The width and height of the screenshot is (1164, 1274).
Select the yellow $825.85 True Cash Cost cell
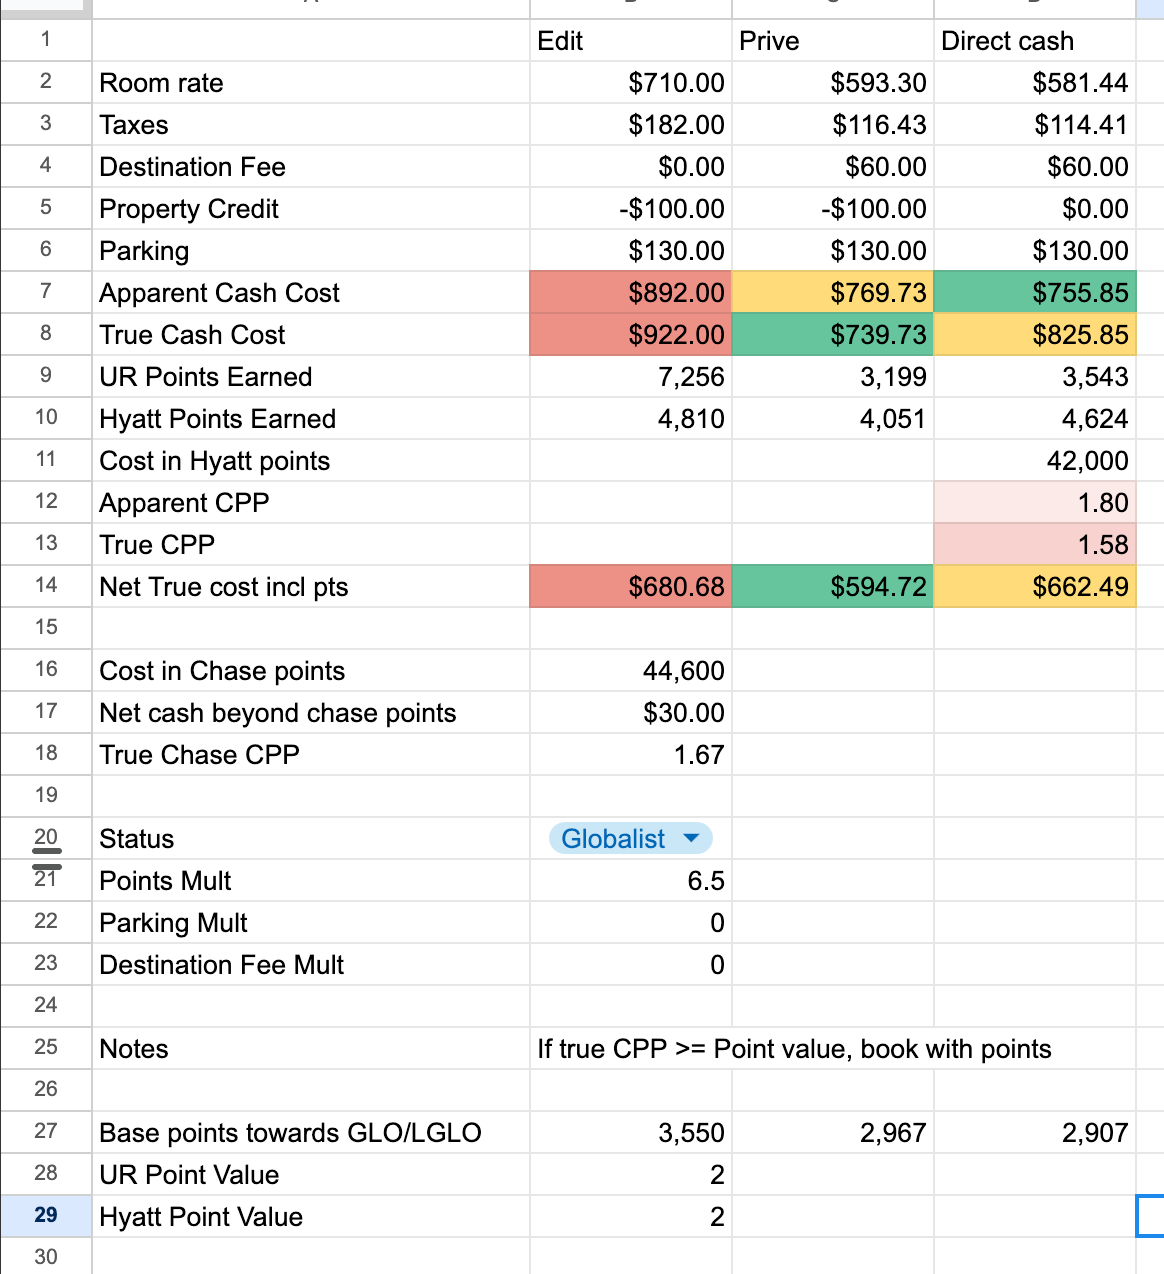pyautogui.click(x=1034, y=334)
